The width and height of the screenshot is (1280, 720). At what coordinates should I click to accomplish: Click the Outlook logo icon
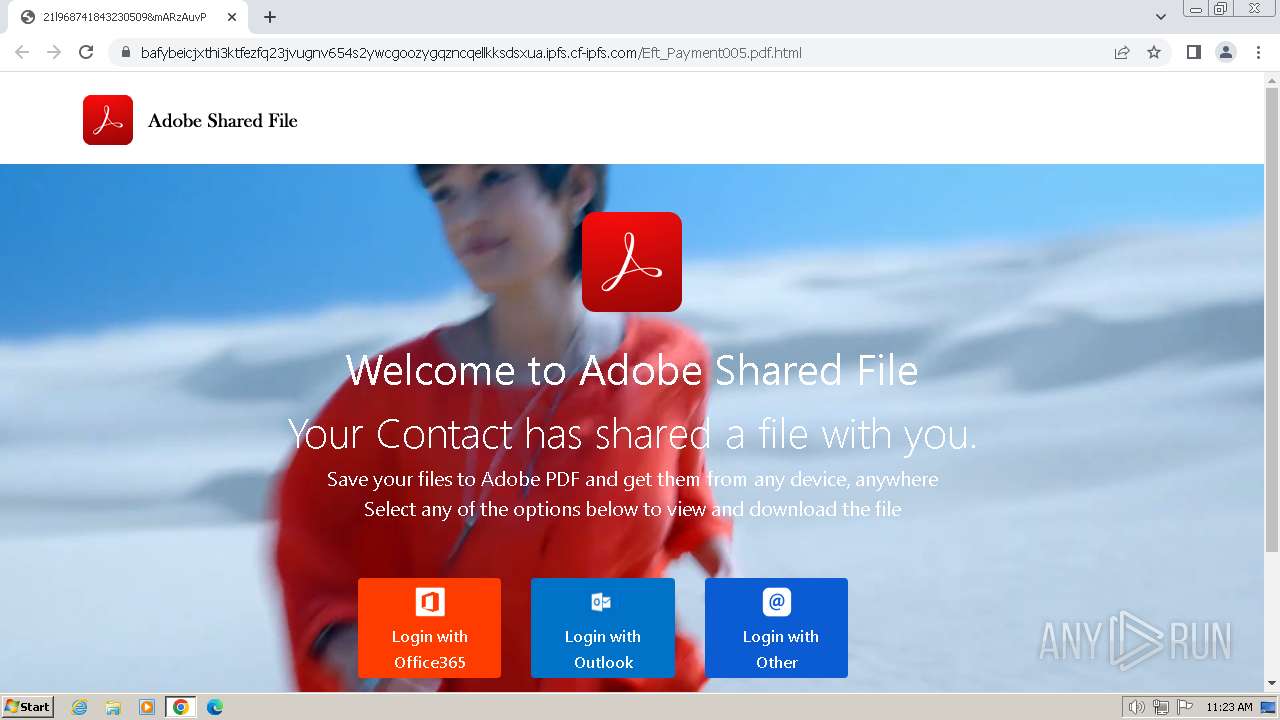(x=601, y=602)
